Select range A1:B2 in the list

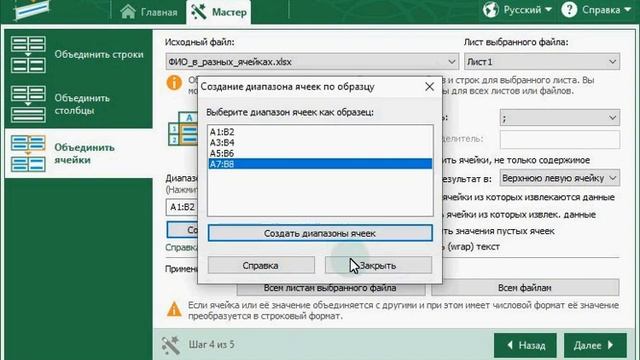[x=320, y=132]
